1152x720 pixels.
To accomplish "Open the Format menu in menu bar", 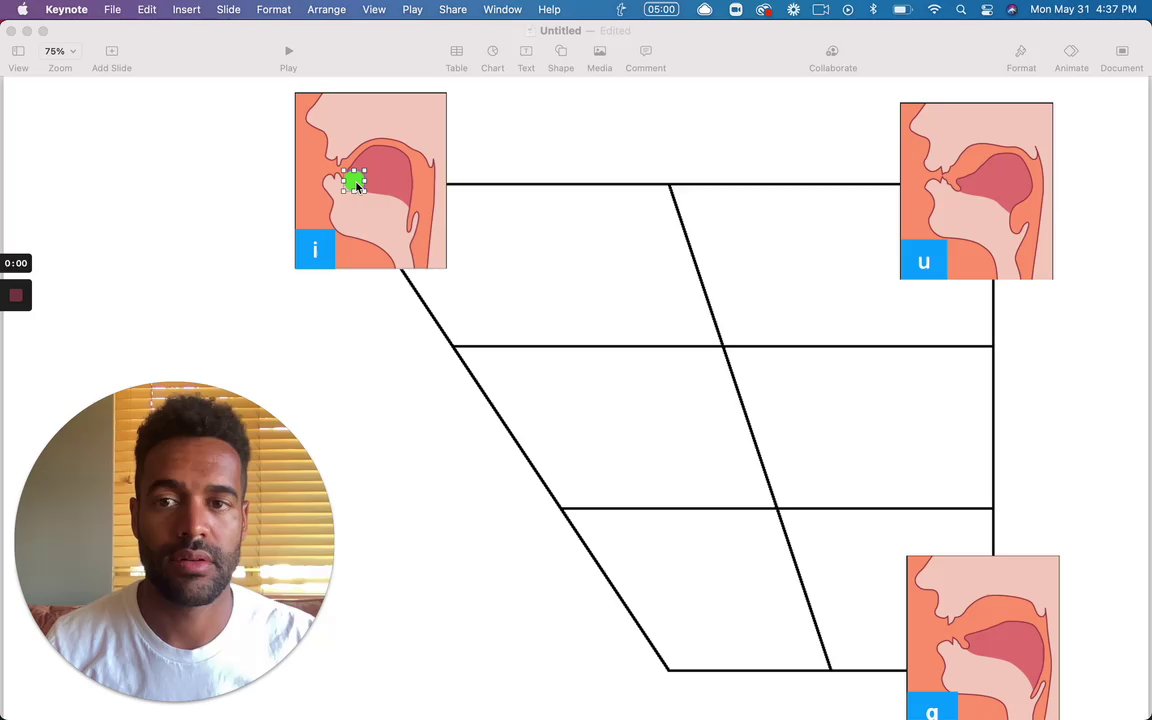I will click(274, 10).
